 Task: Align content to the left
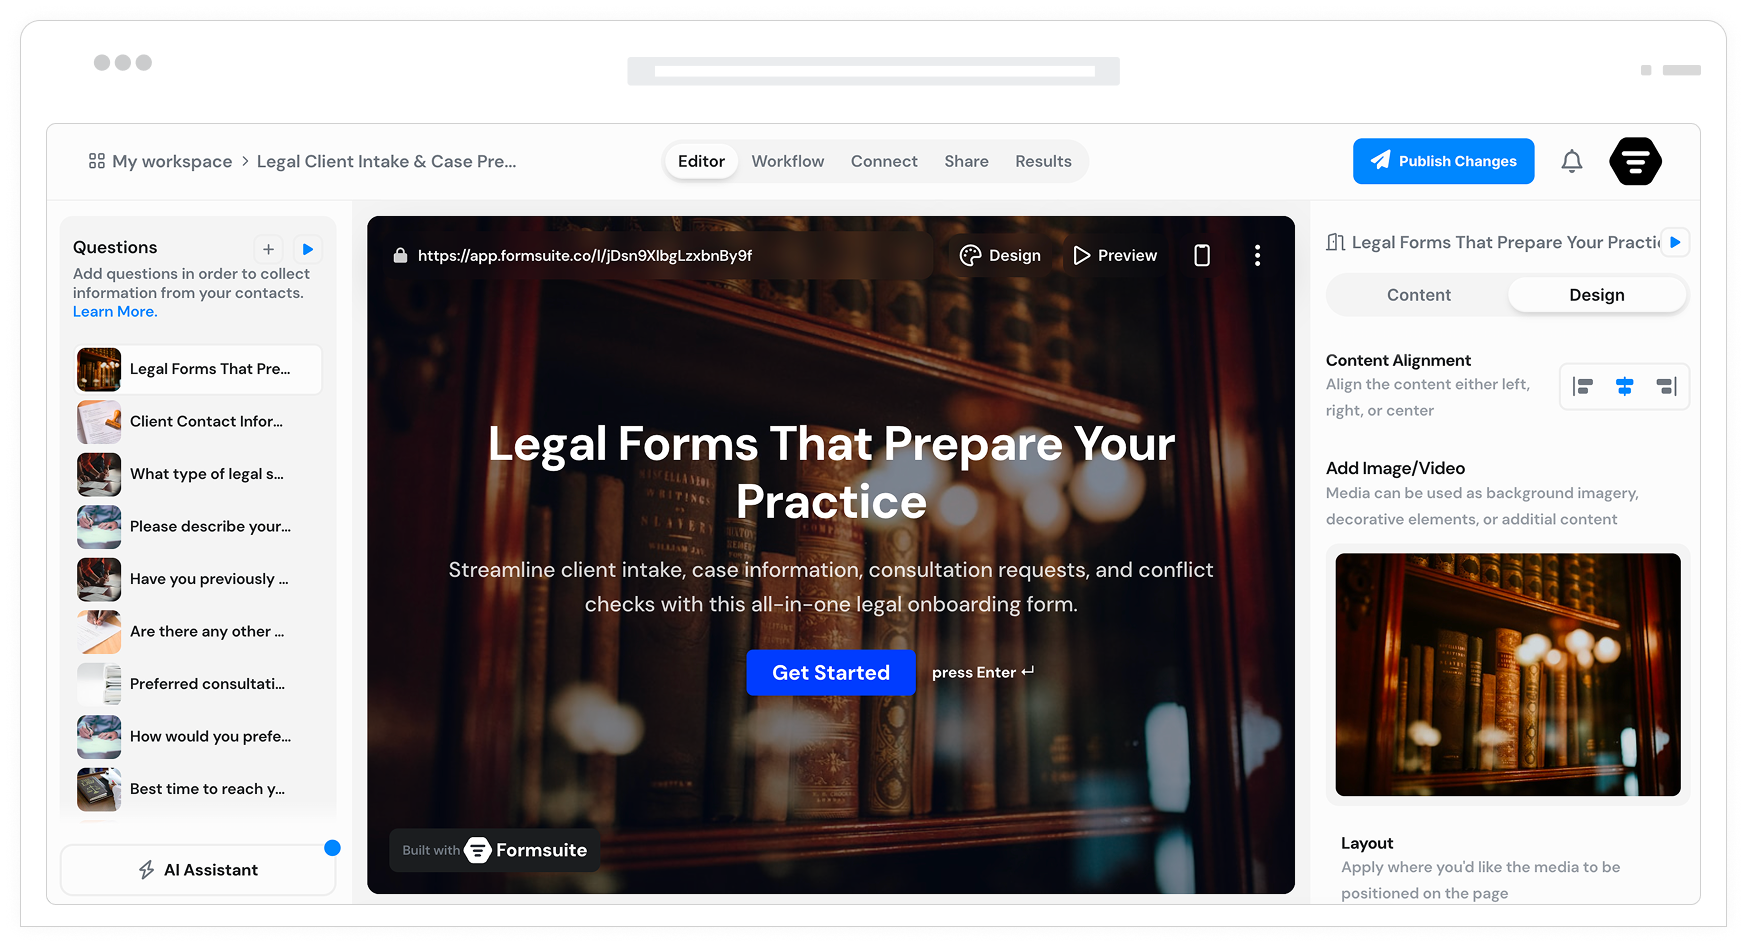[x=1582, y=387]
